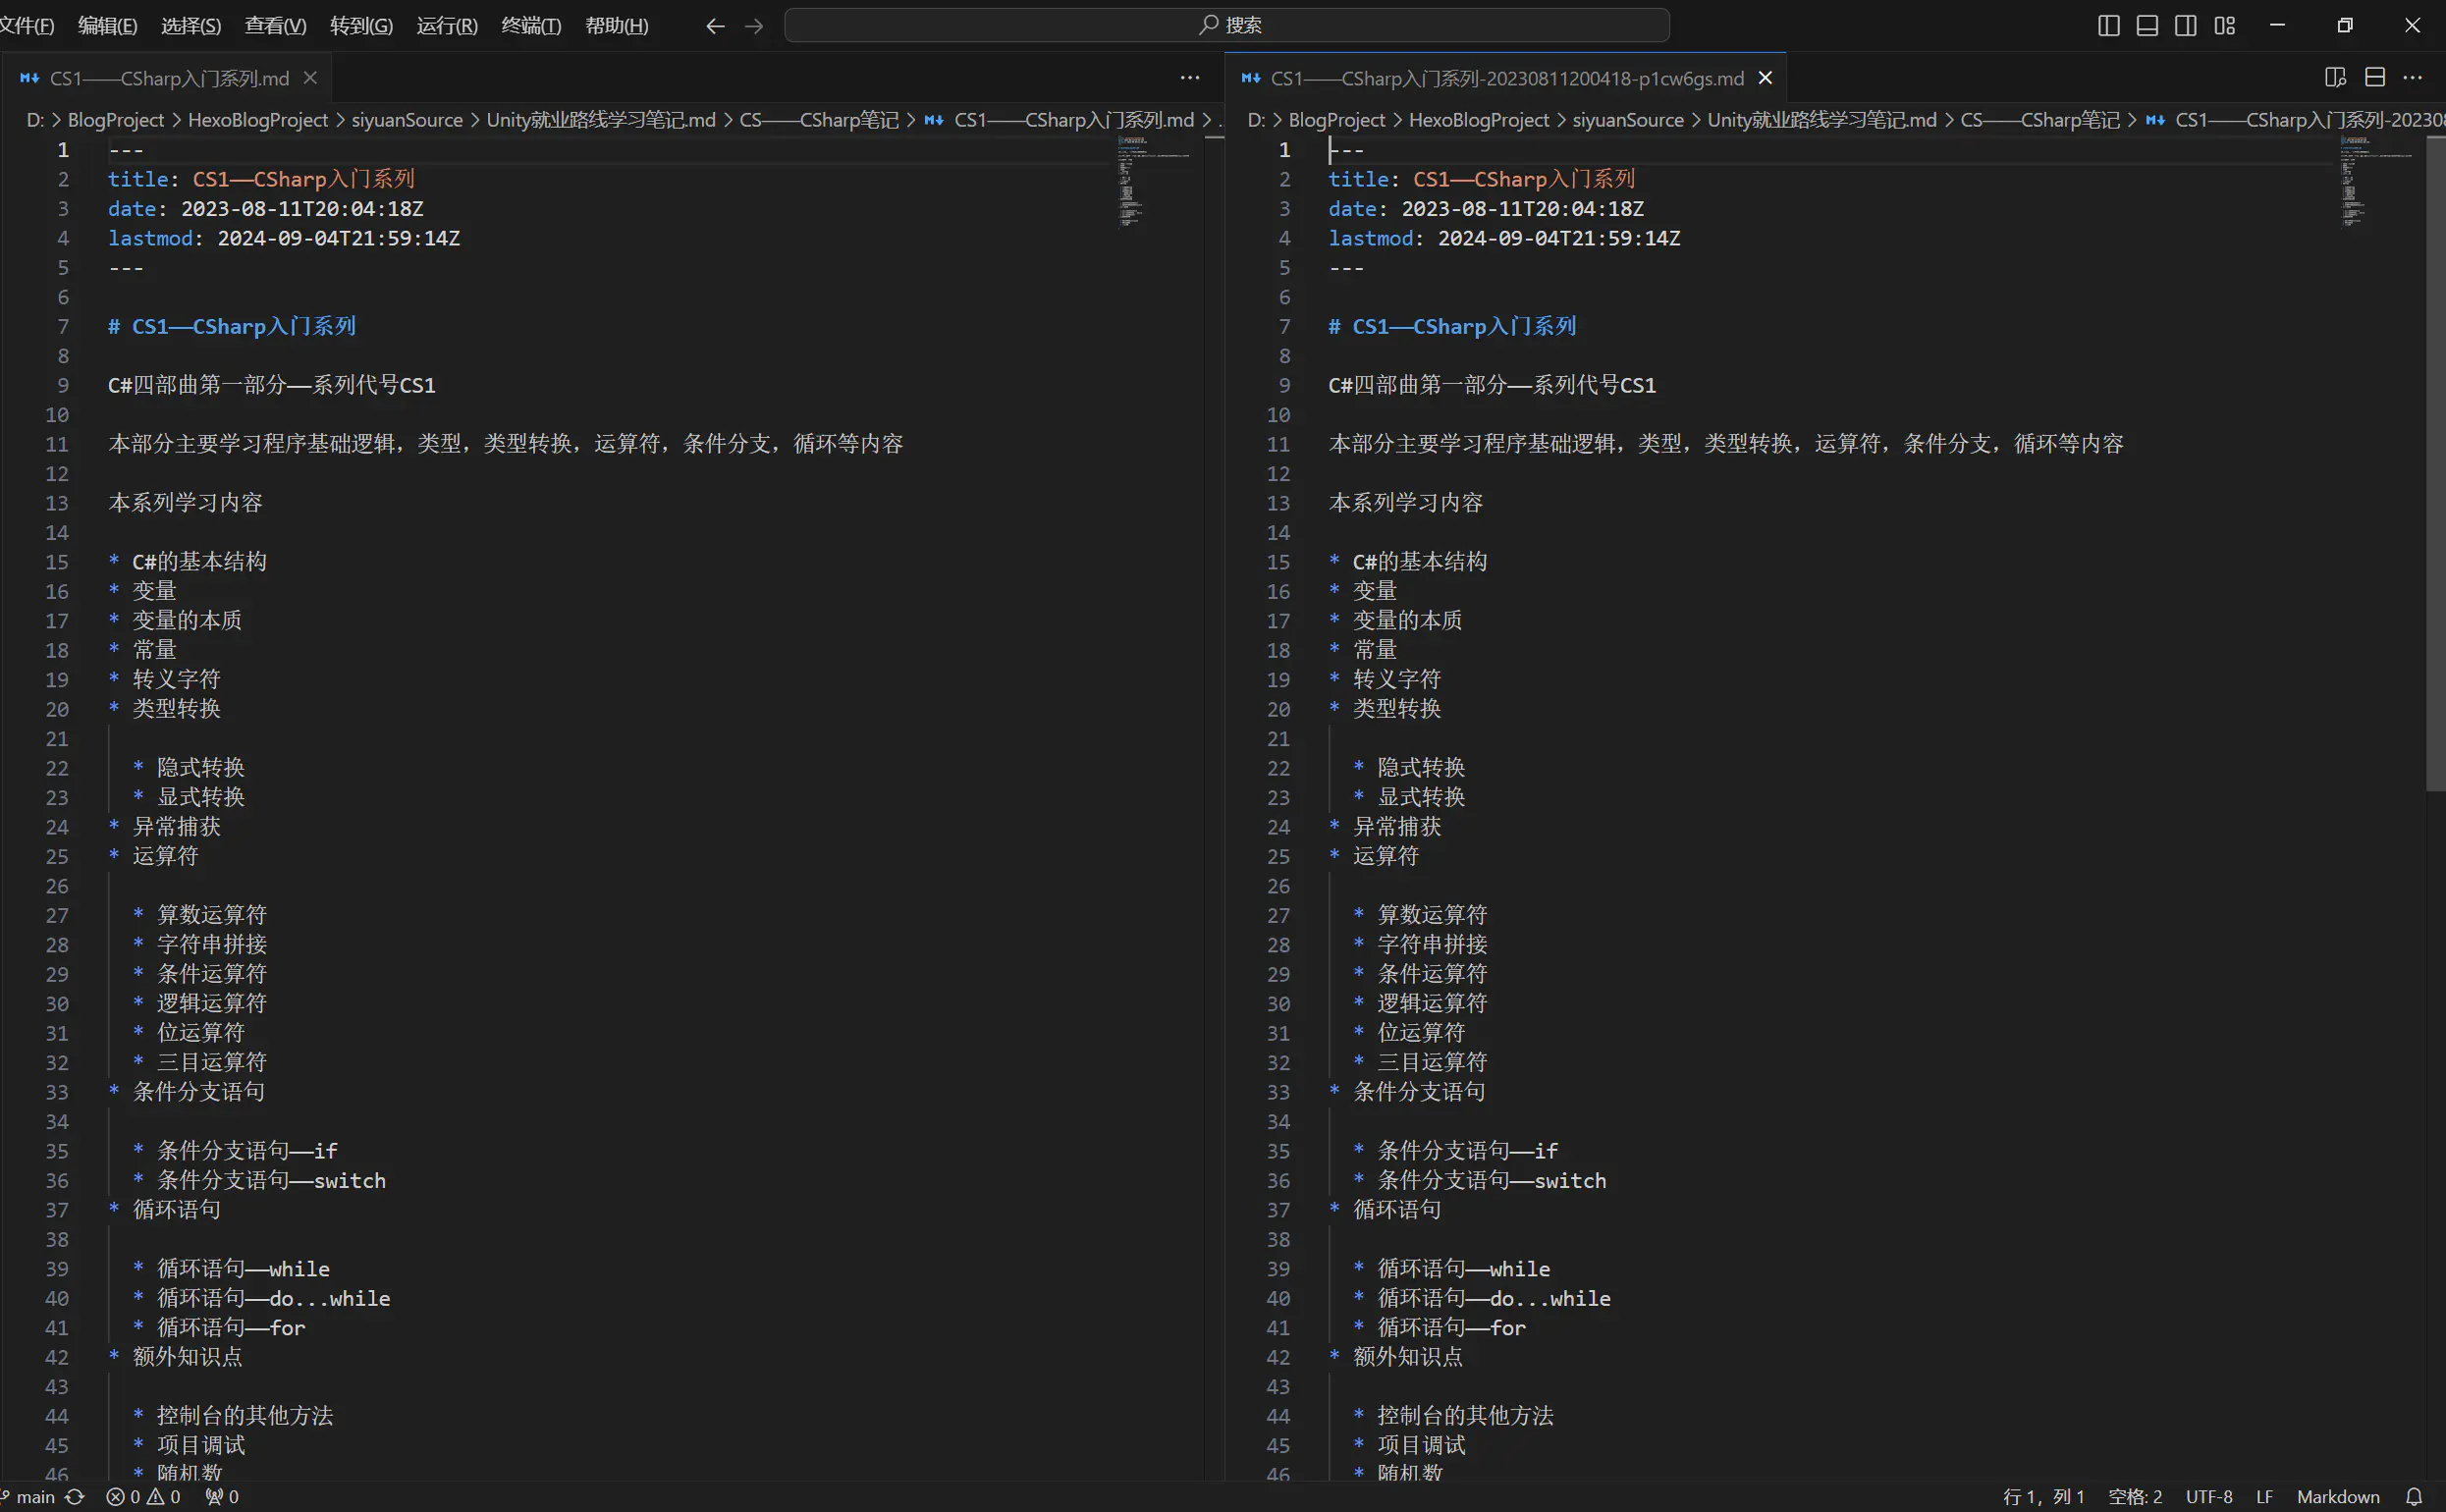Click the Git synchronize changes icon

pos(75,1497)
